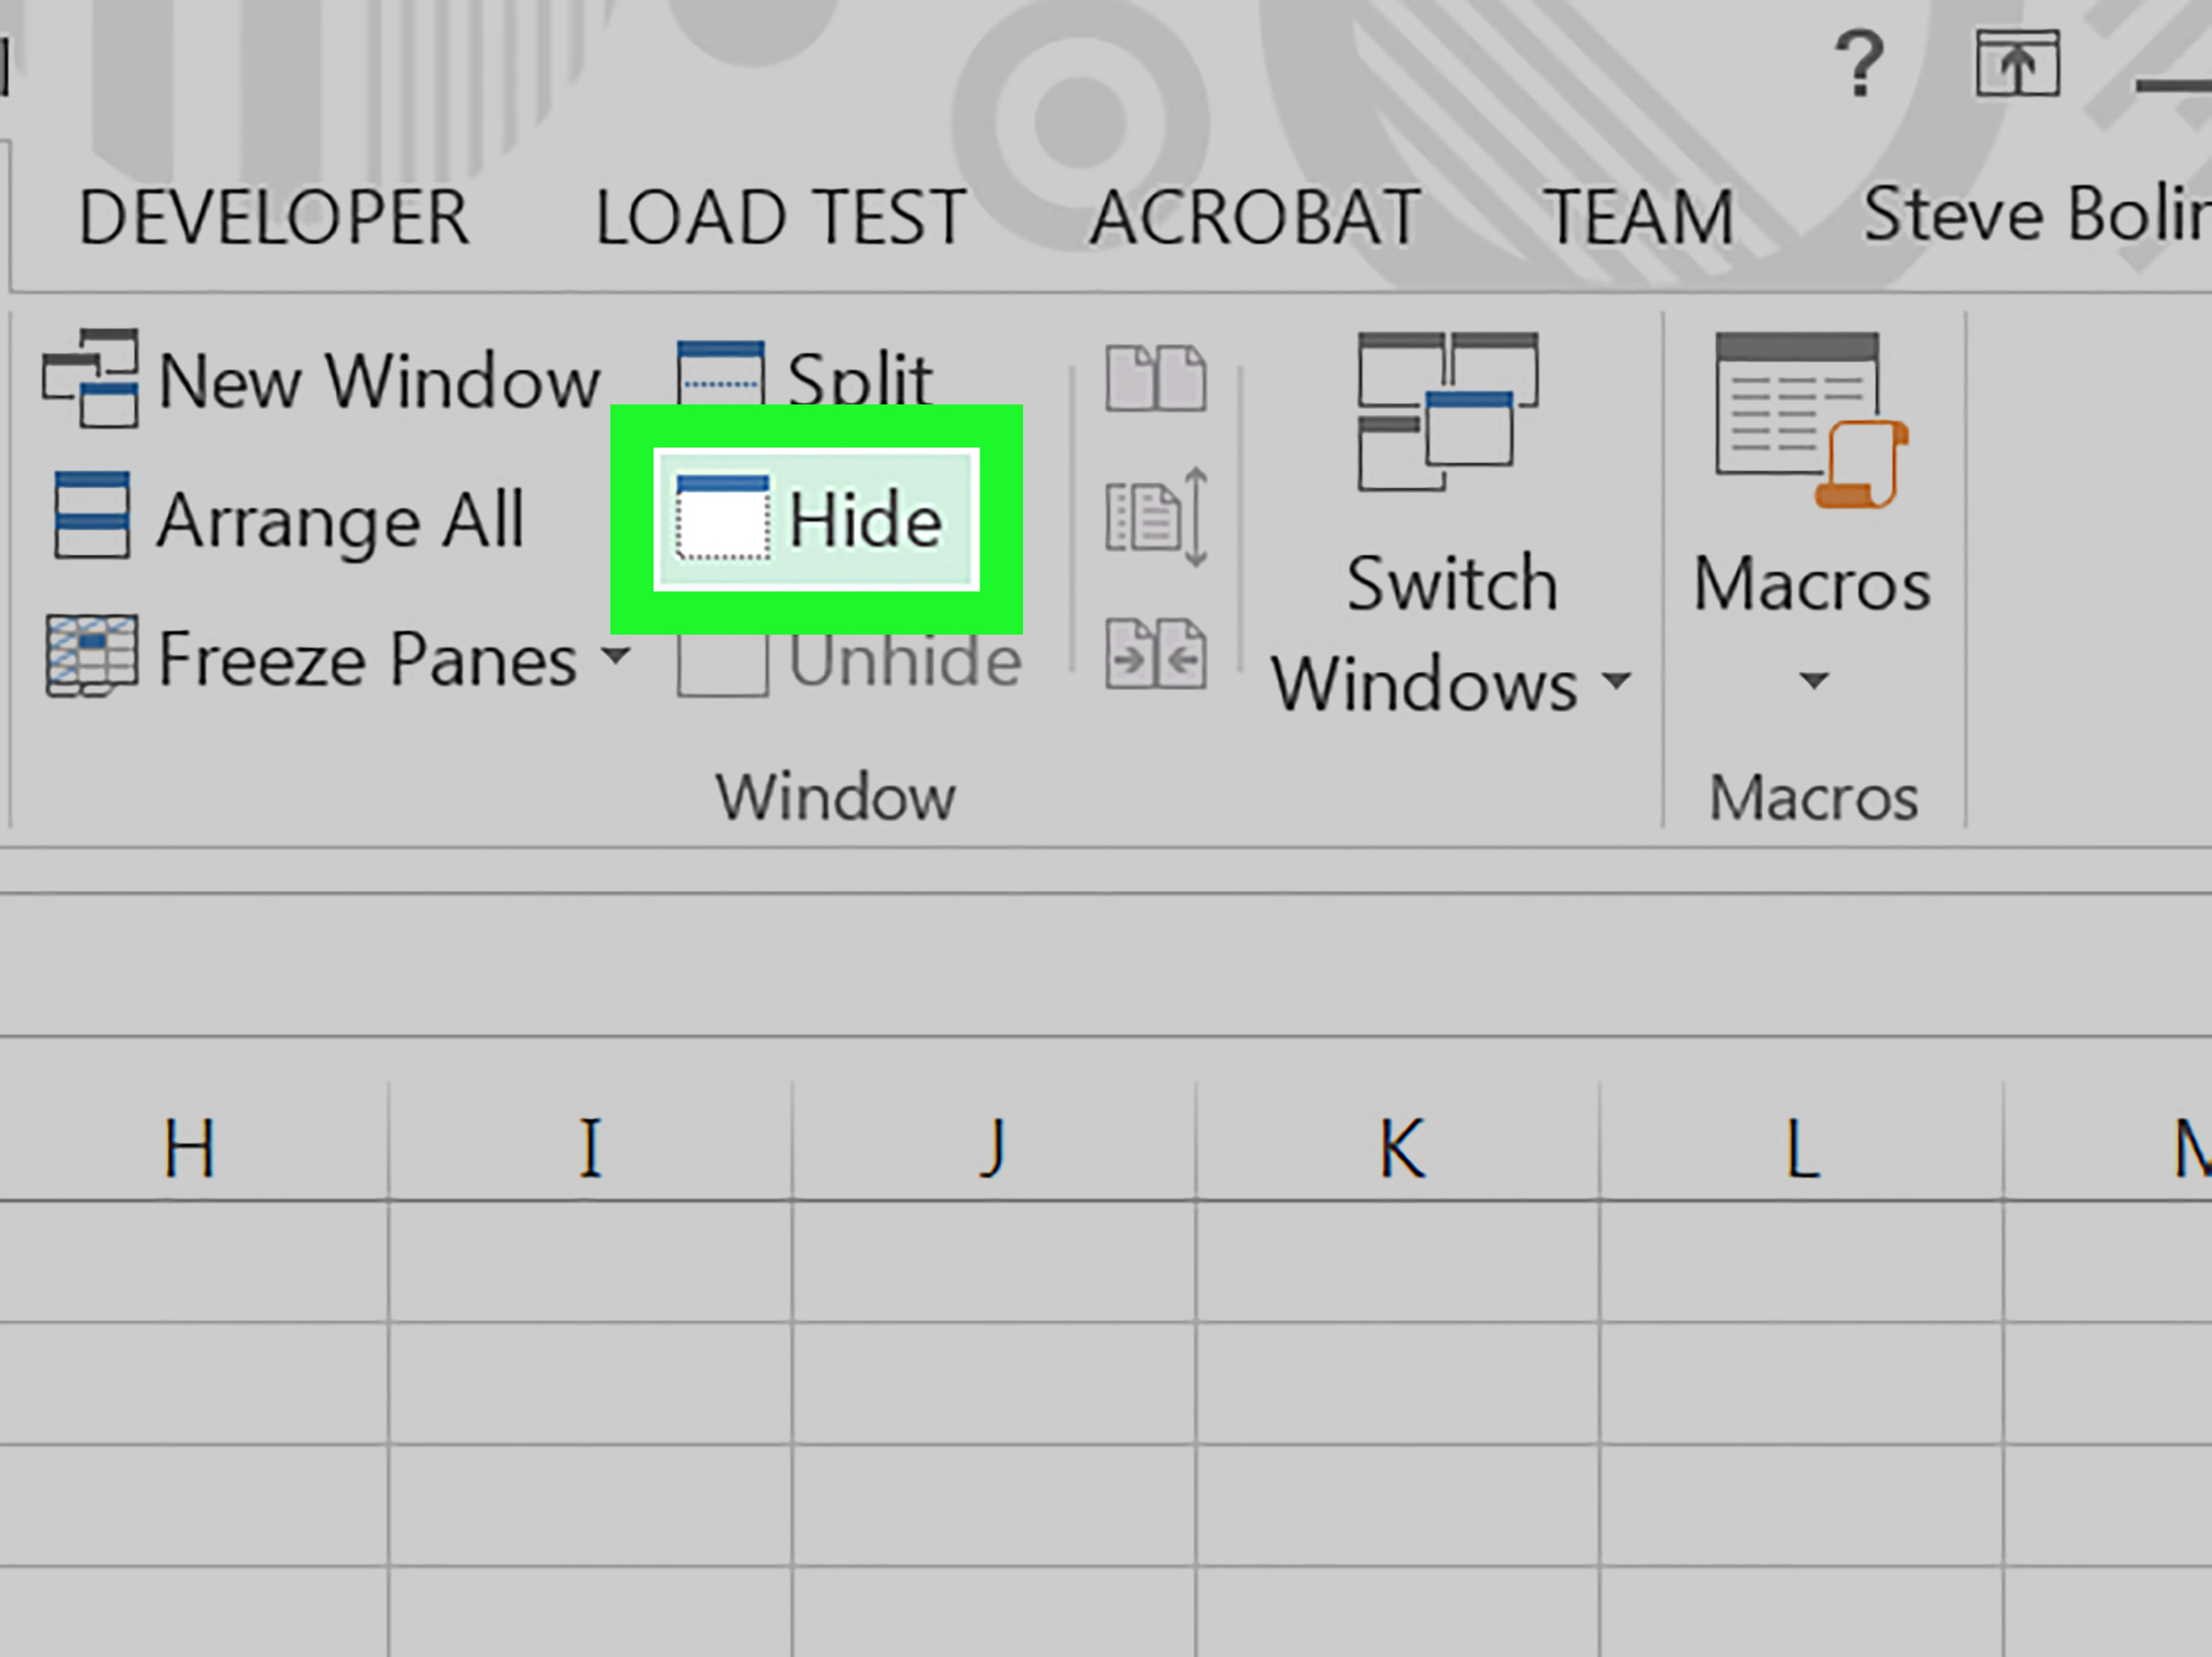Click the Freeze Panes icon
Viewport: 2212px width, 1657px height.
pyautogui.click(x=91, y=655)
